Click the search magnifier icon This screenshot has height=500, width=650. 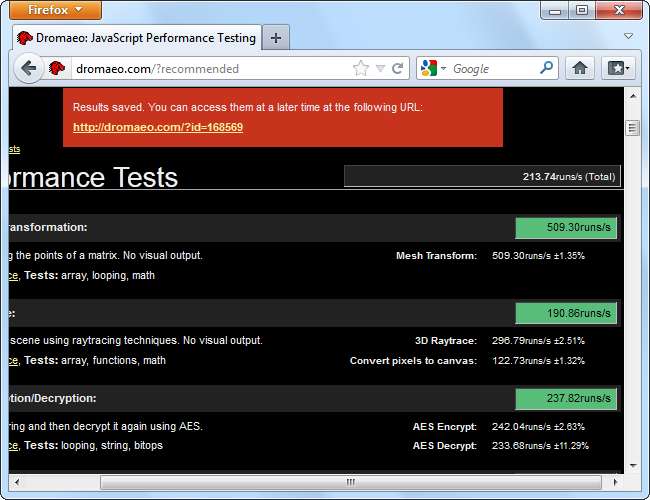[x=546, y=68]
